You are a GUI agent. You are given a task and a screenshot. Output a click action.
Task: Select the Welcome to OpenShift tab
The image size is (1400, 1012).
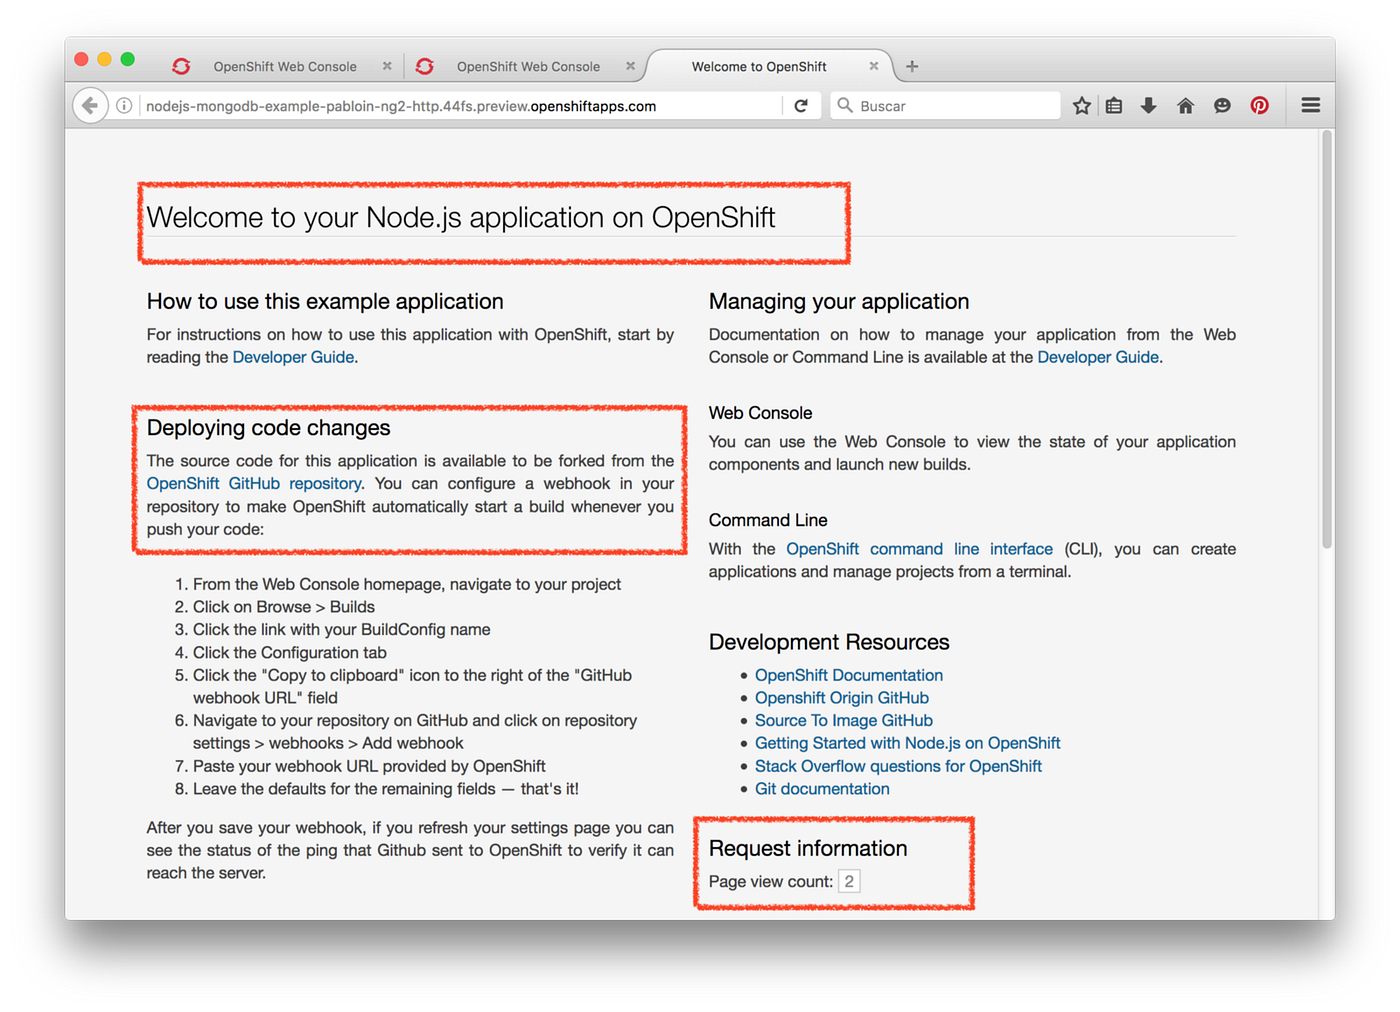[759, 67]
